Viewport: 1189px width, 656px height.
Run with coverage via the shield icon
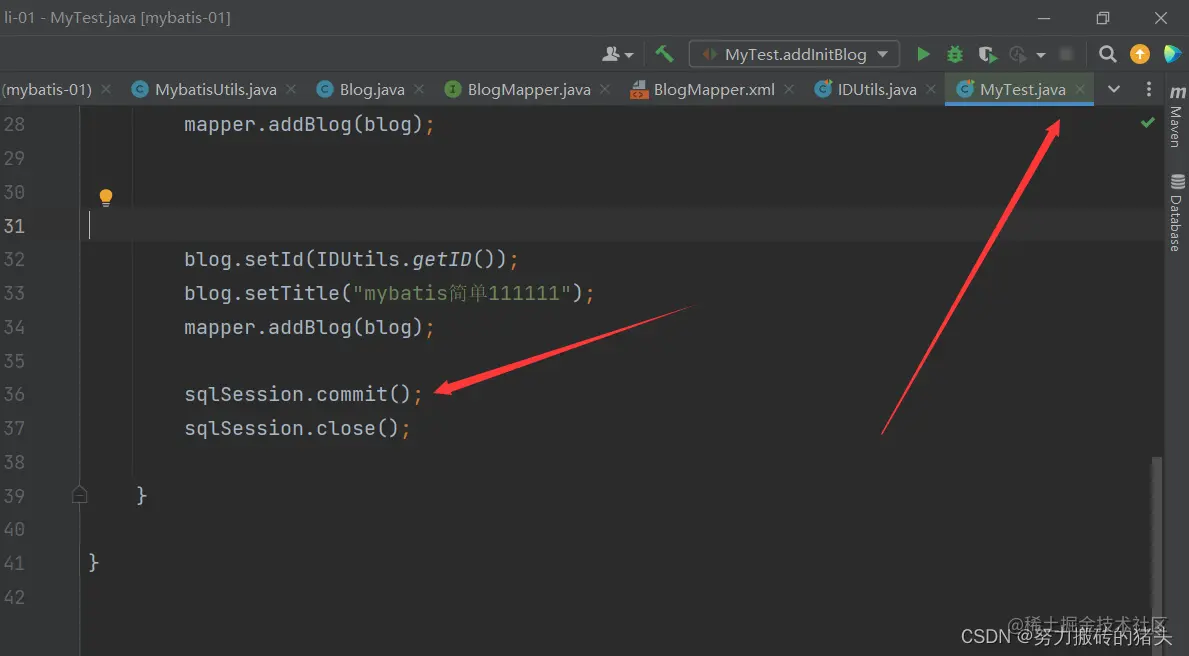987,55
